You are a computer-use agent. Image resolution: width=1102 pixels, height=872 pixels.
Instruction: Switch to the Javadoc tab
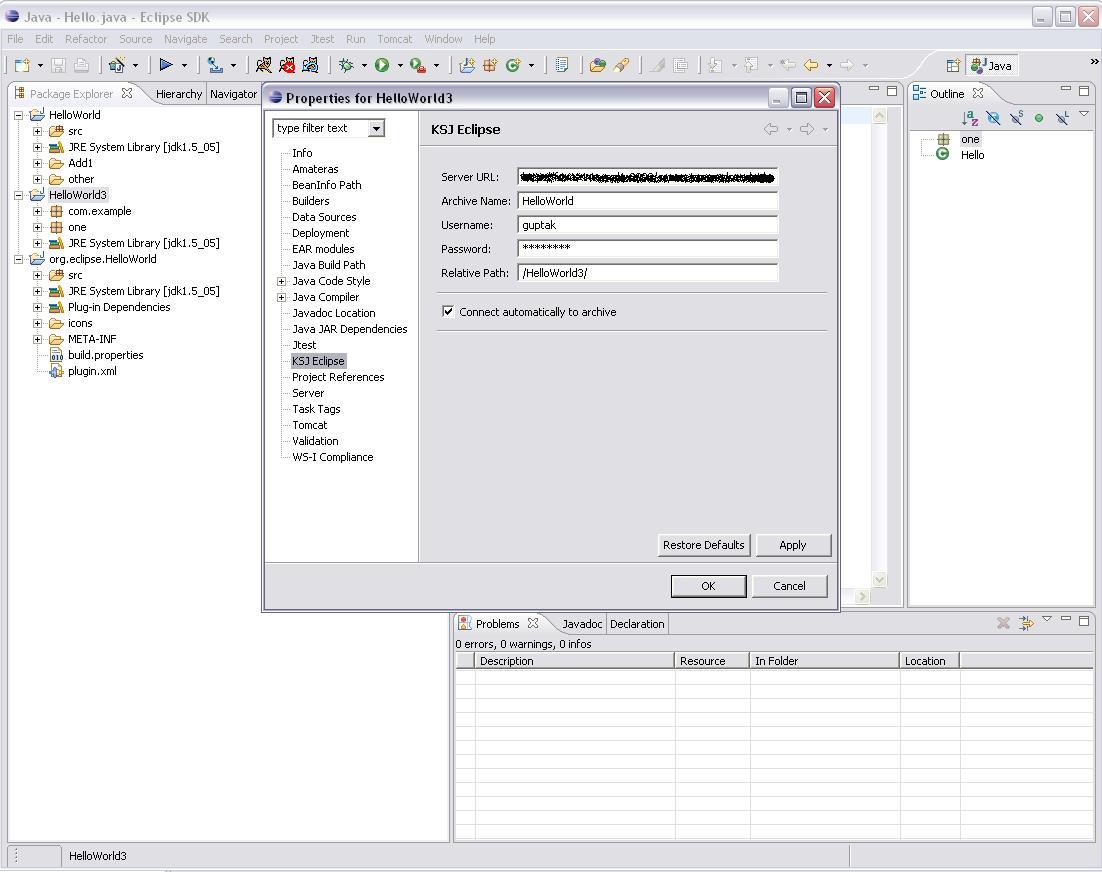point(582,624)
